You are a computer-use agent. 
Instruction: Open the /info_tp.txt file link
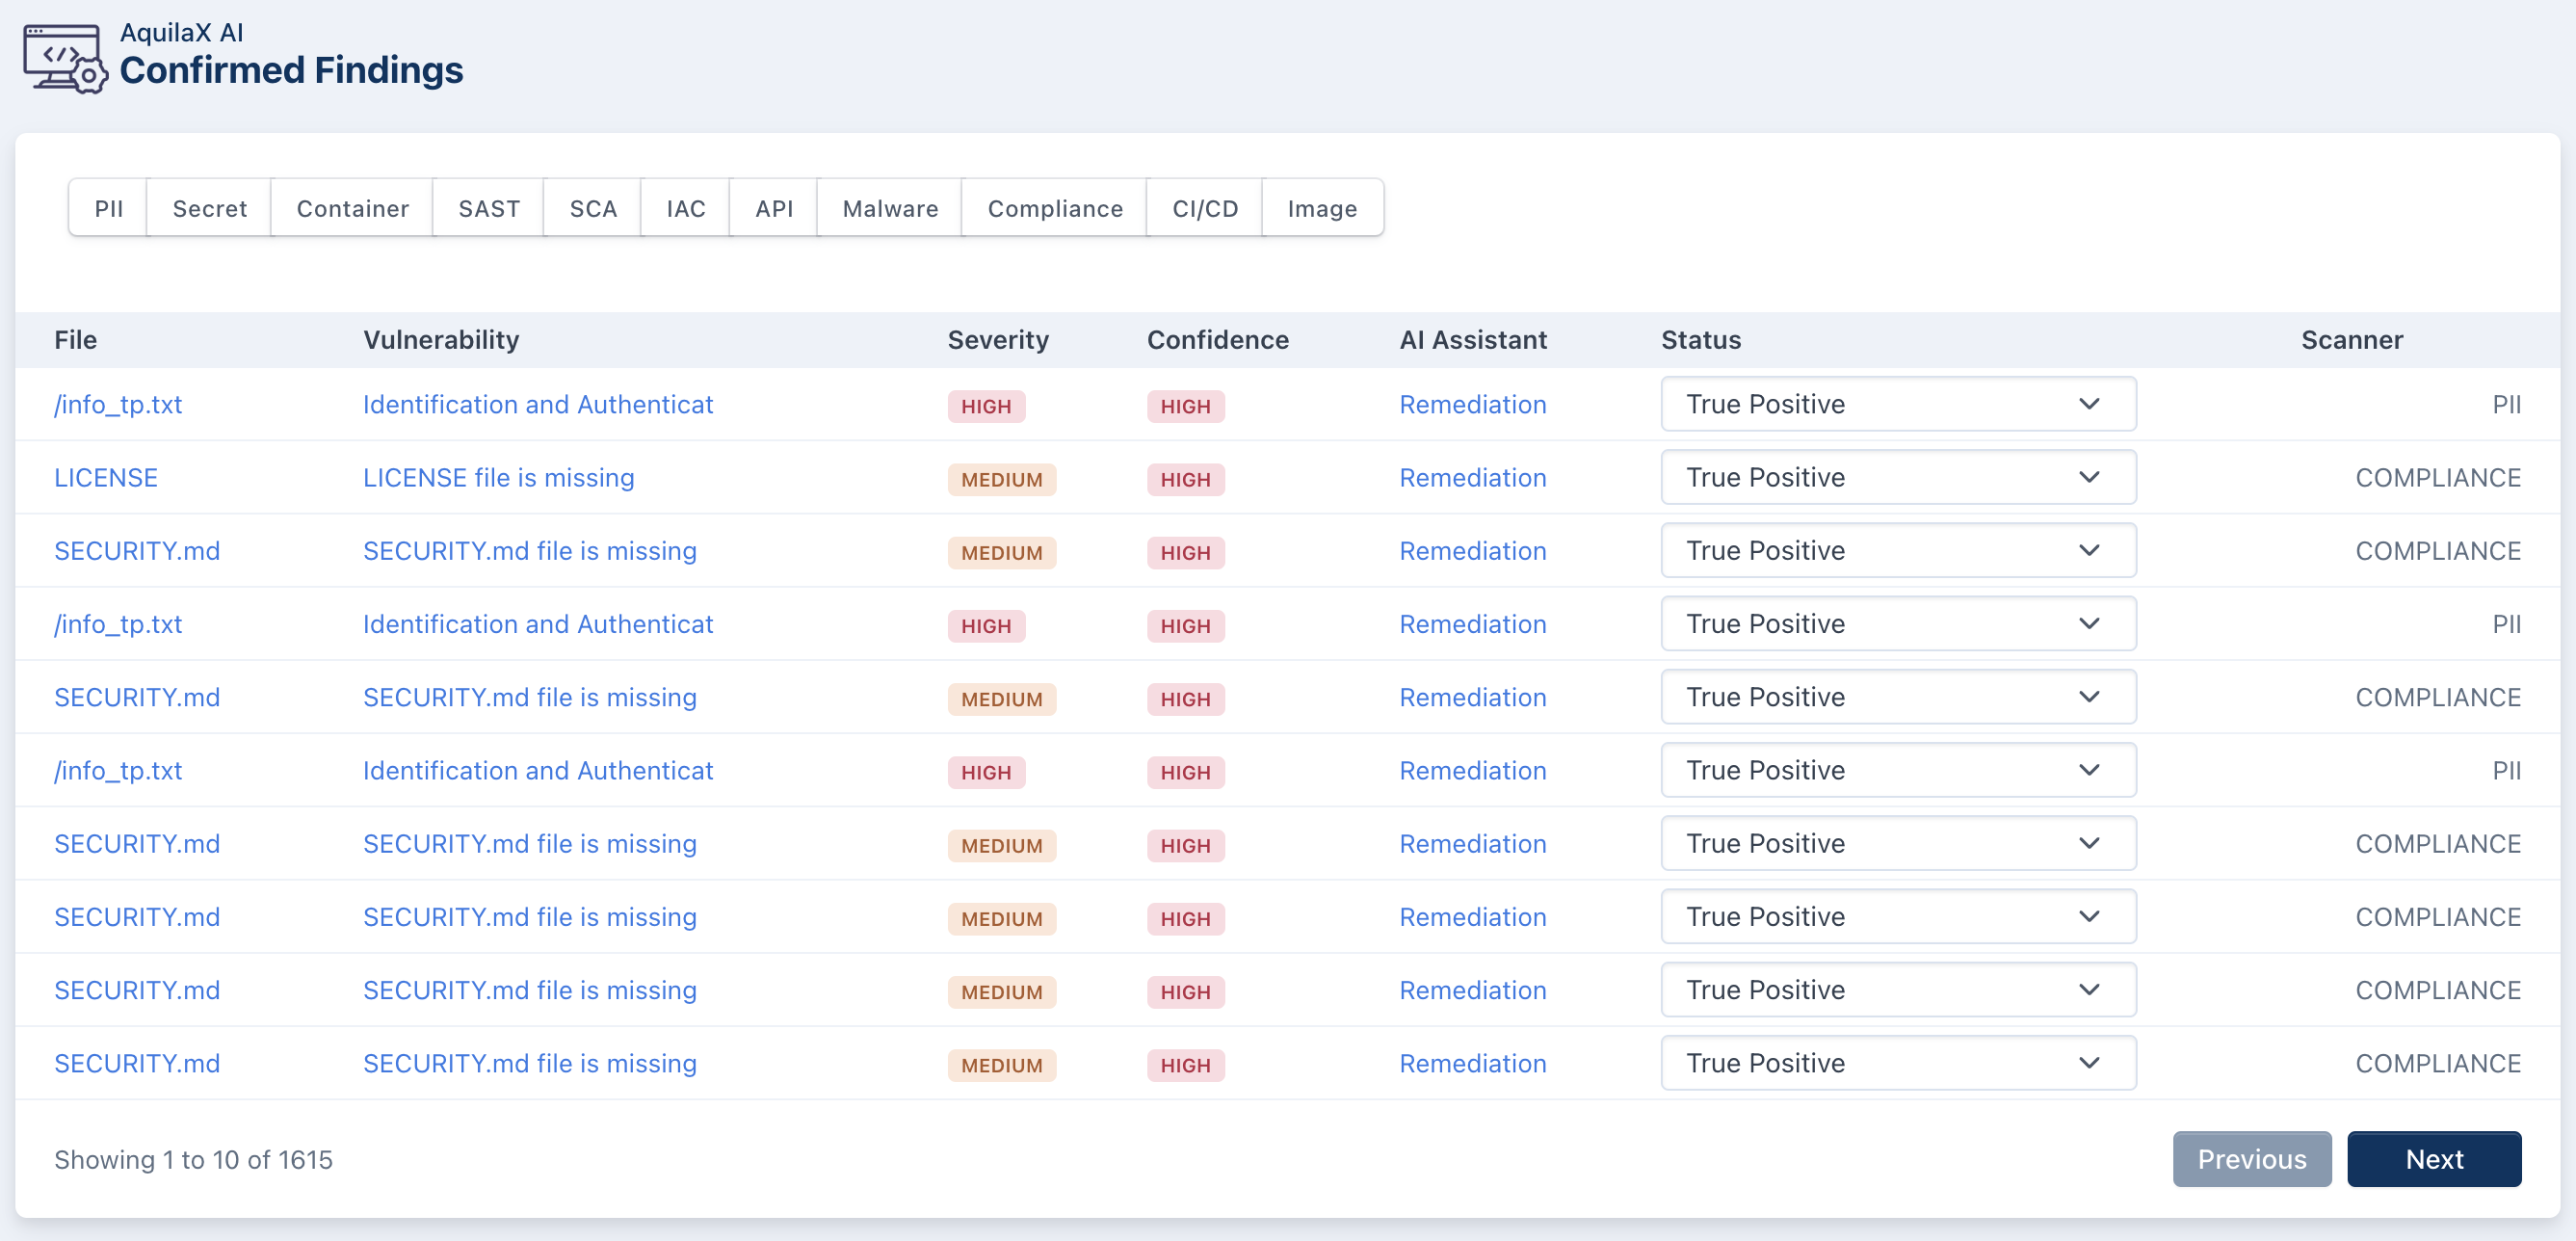[x=118, y=405]
